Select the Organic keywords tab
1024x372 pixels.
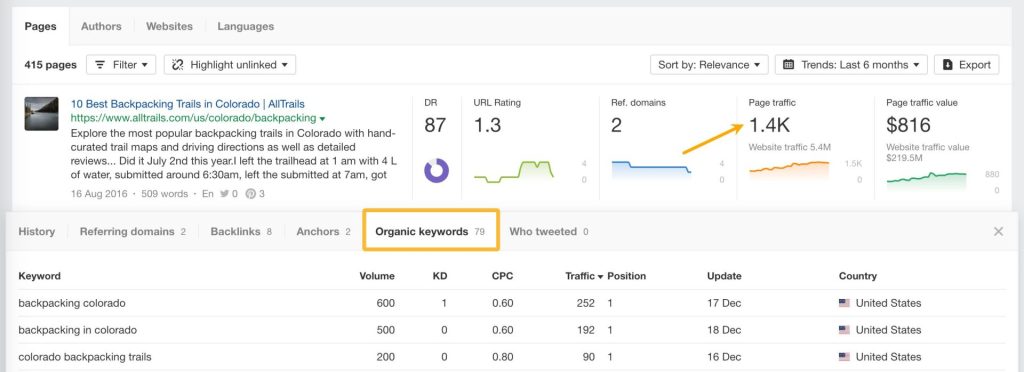pos(430,231)
